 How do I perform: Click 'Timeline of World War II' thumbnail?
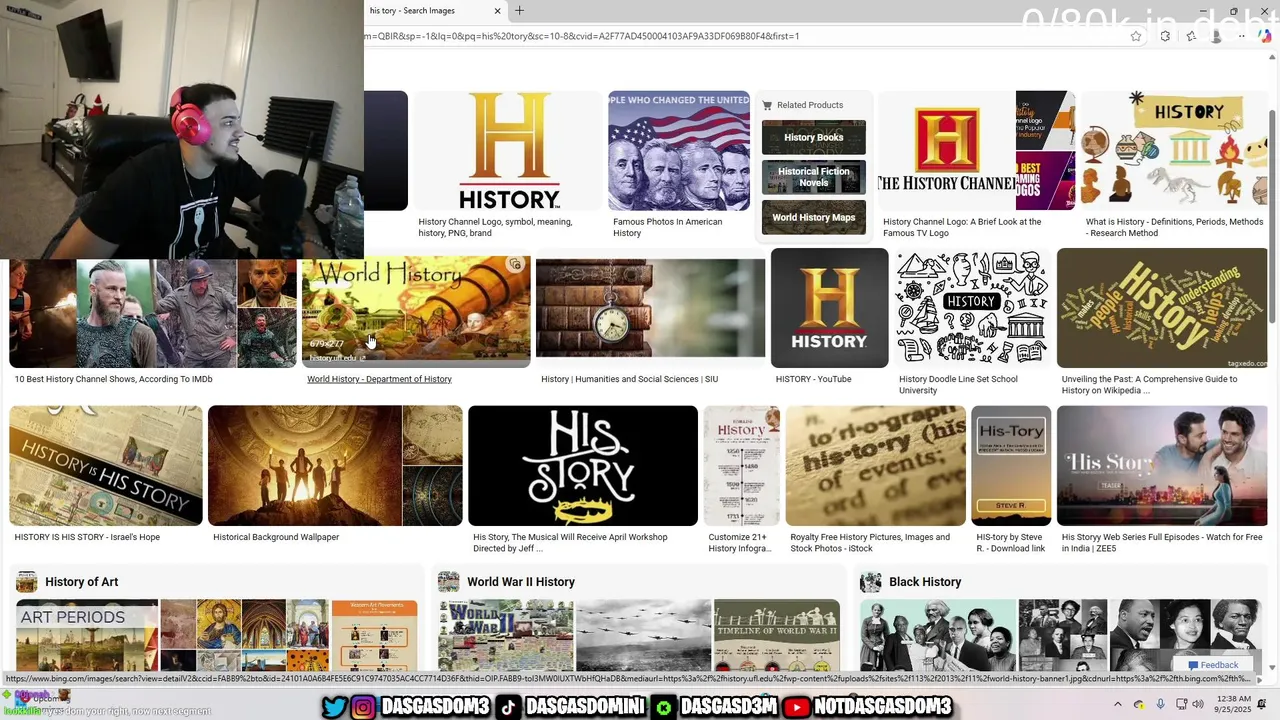776,636
